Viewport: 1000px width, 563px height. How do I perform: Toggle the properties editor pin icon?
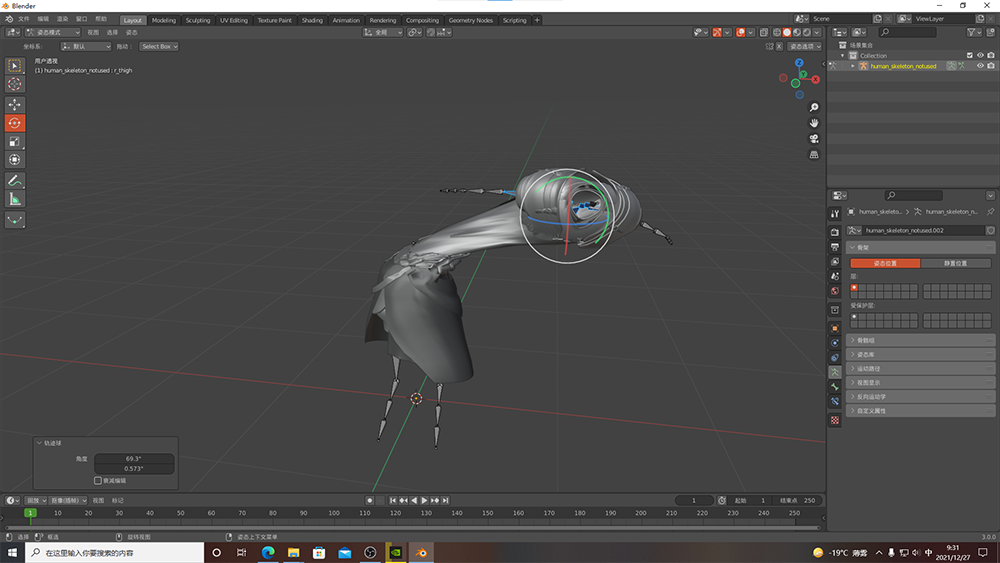(x=990, y=212)
